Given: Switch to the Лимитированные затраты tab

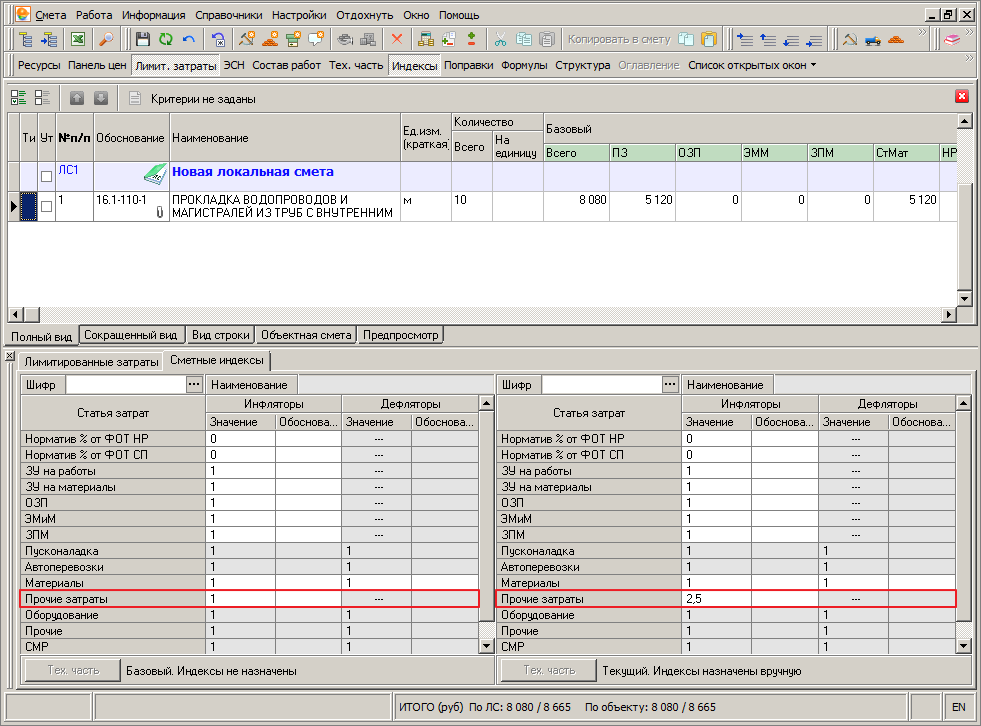Looking at the screenshot, I should pos(91,362).
